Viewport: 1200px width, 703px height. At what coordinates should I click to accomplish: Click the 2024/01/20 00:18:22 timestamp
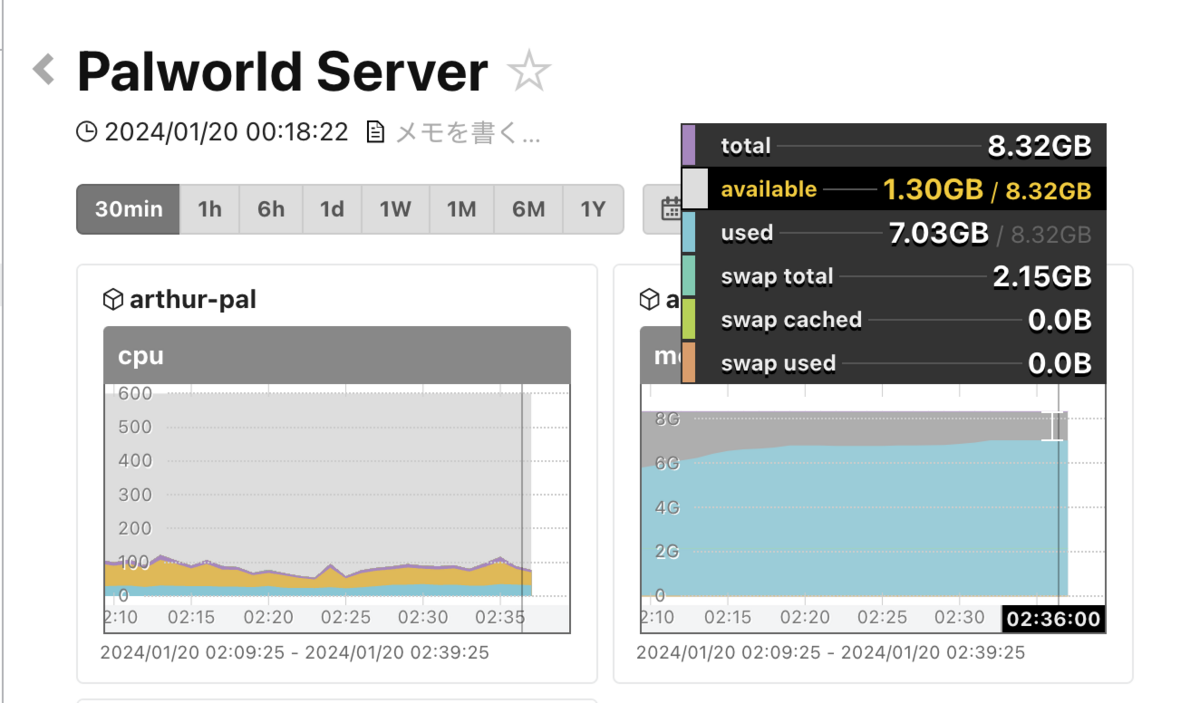[226, 132]
